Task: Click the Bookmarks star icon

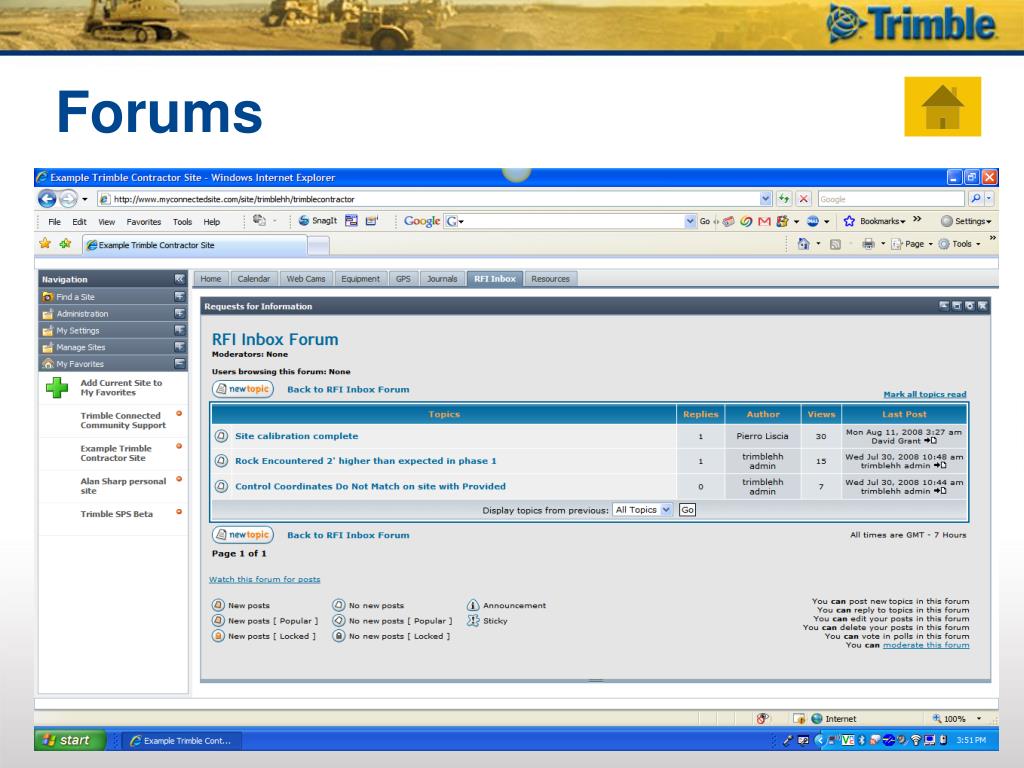Action: (x=849, y=221)
